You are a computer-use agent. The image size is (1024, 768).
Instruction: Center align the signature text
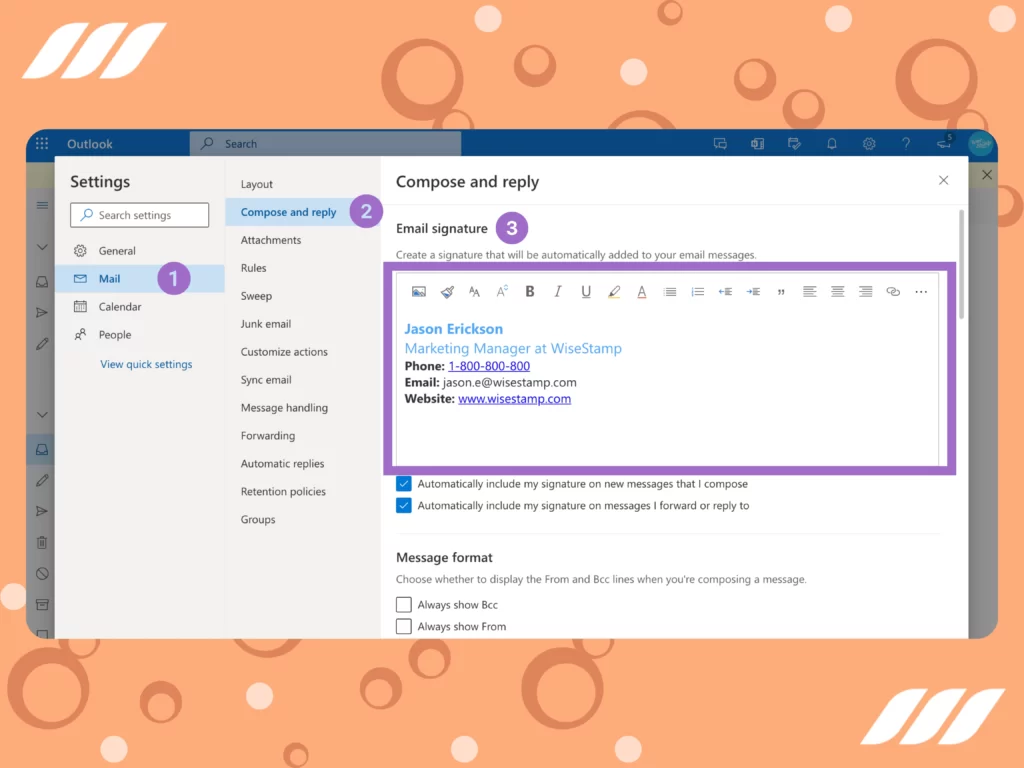[838, 291]
